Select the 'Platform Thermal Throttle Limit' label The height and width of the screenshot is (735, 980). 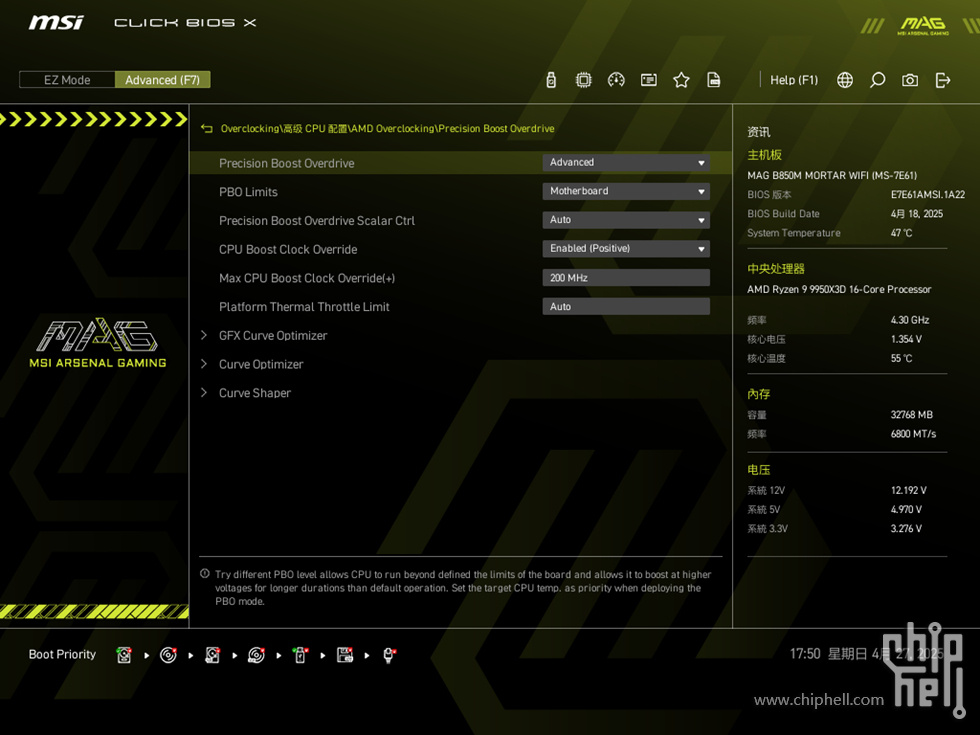(304, 307)
